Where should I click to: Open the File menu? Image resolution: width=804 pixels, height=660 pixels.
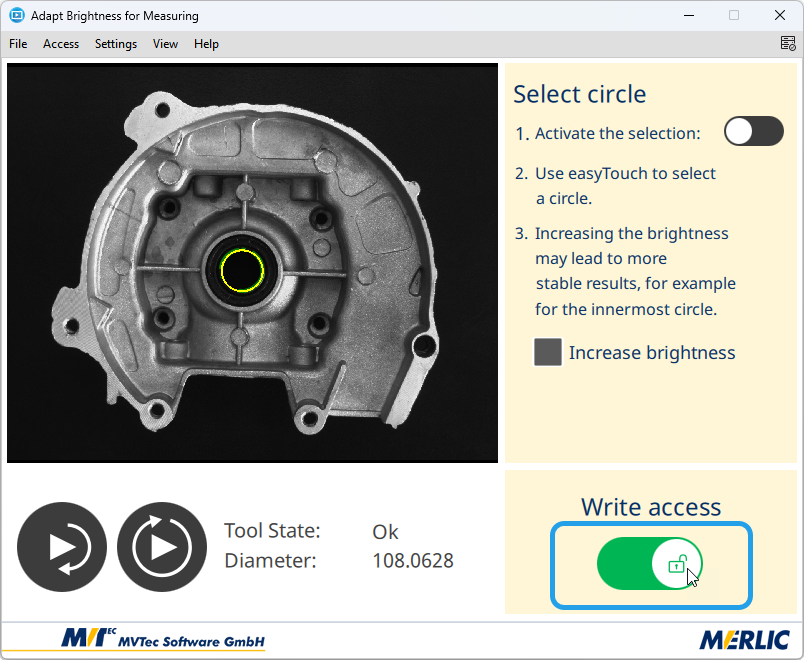click(18, 44)
